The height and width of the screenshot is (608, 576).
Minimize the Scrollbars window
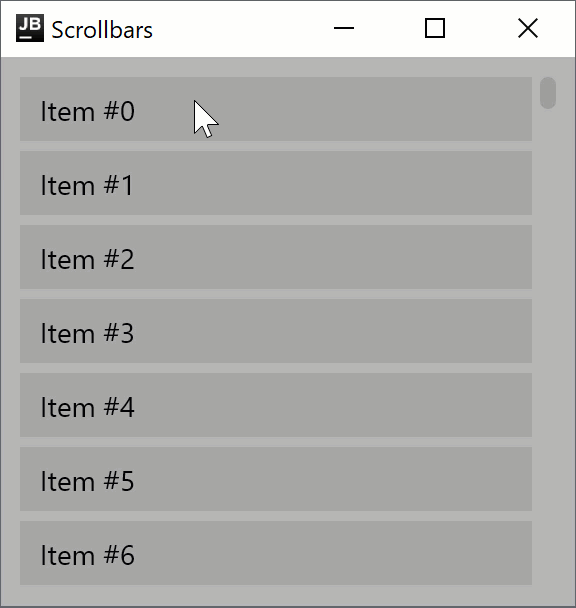344,28
